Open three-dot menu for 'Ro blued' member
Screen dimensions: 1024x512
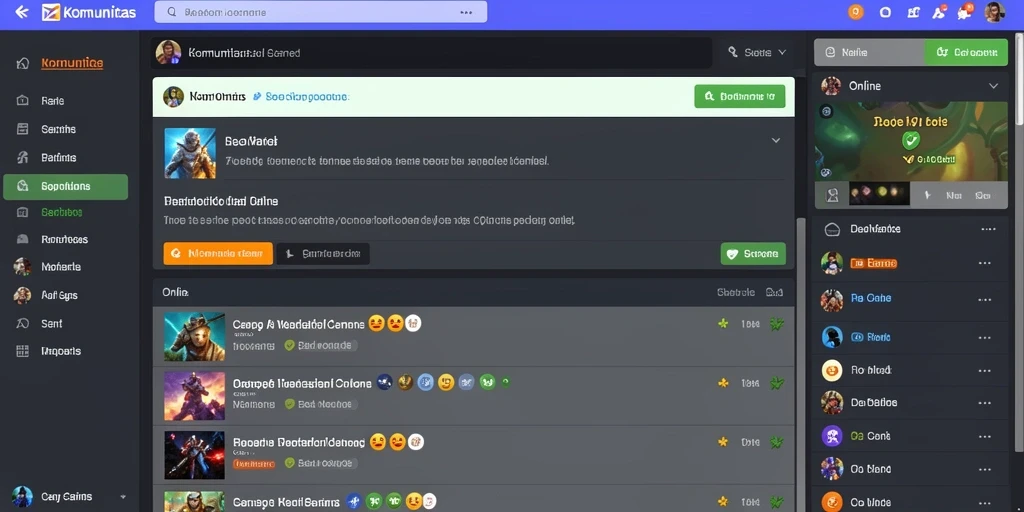(x=985, y=370)
